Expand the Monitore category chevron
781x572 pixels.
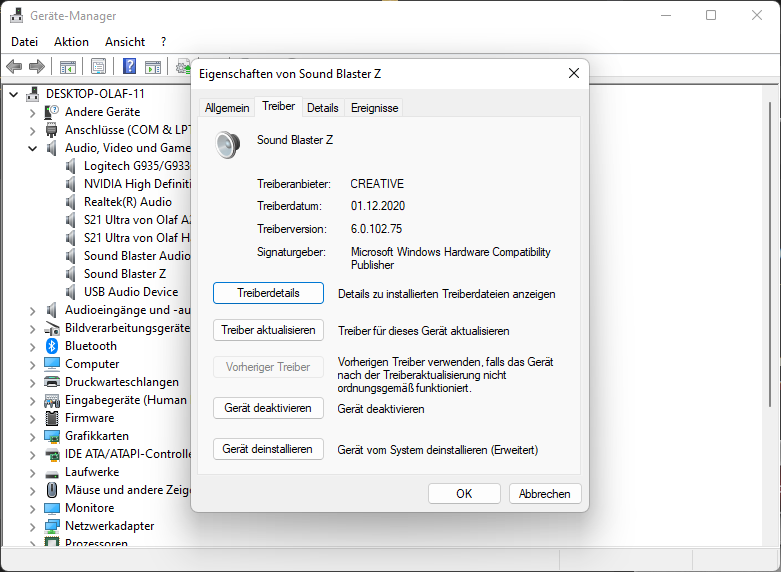click(32, 509)
